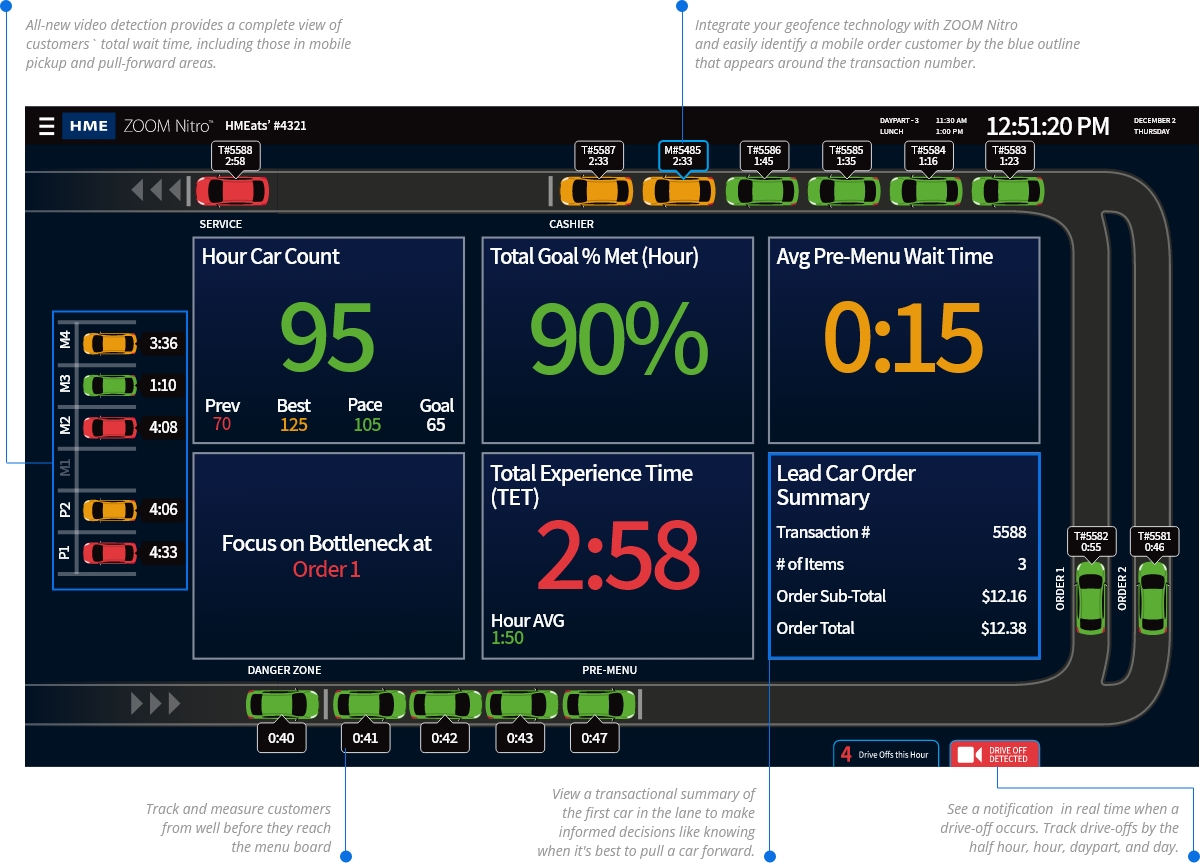Click the triple right arrows near Danger Zone
Screen dimensions: 1200x863
click(157, 704)
